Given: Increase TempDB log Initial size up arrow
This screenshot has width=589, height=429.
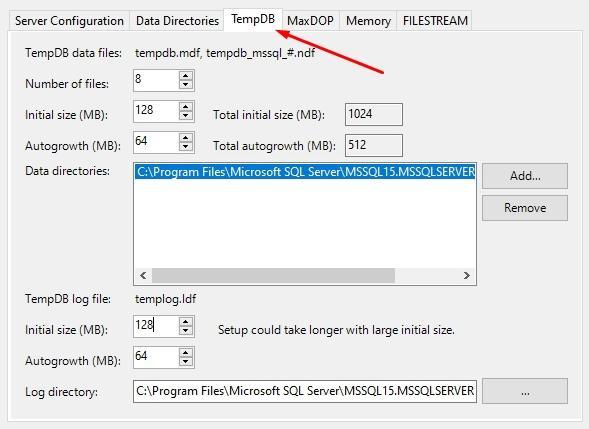Looking at the screenshot, I should click(x=186, y=322).
